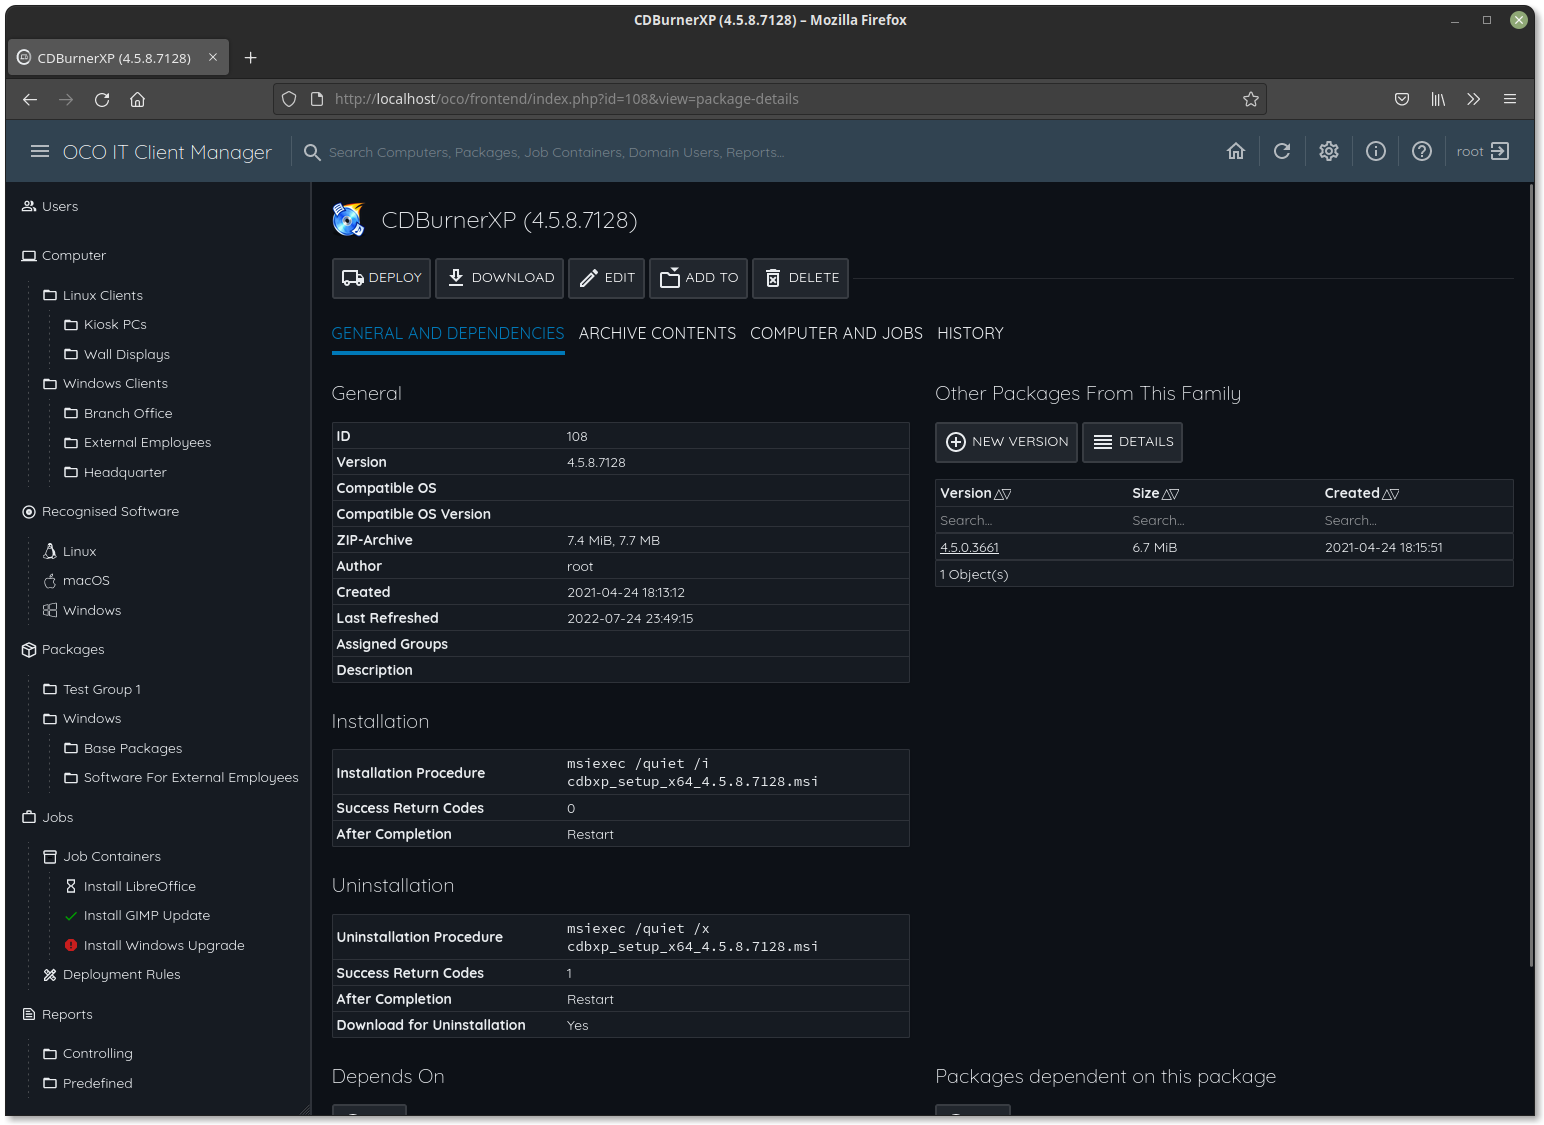Screen dimensions: 1544x1125
Task: Click the page vertical scrollbar
Action: tap(1530, 575)
